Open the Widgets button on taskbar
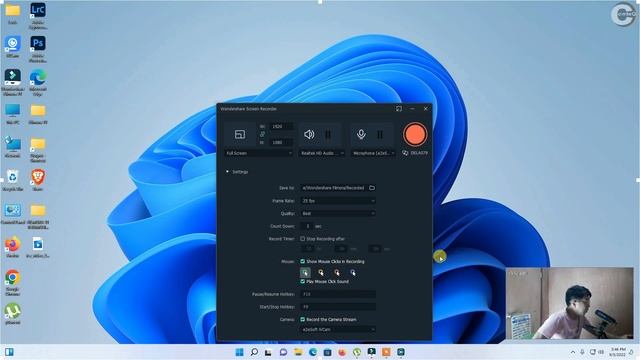This screenshot has width=640, height=360. click(9, 352)
